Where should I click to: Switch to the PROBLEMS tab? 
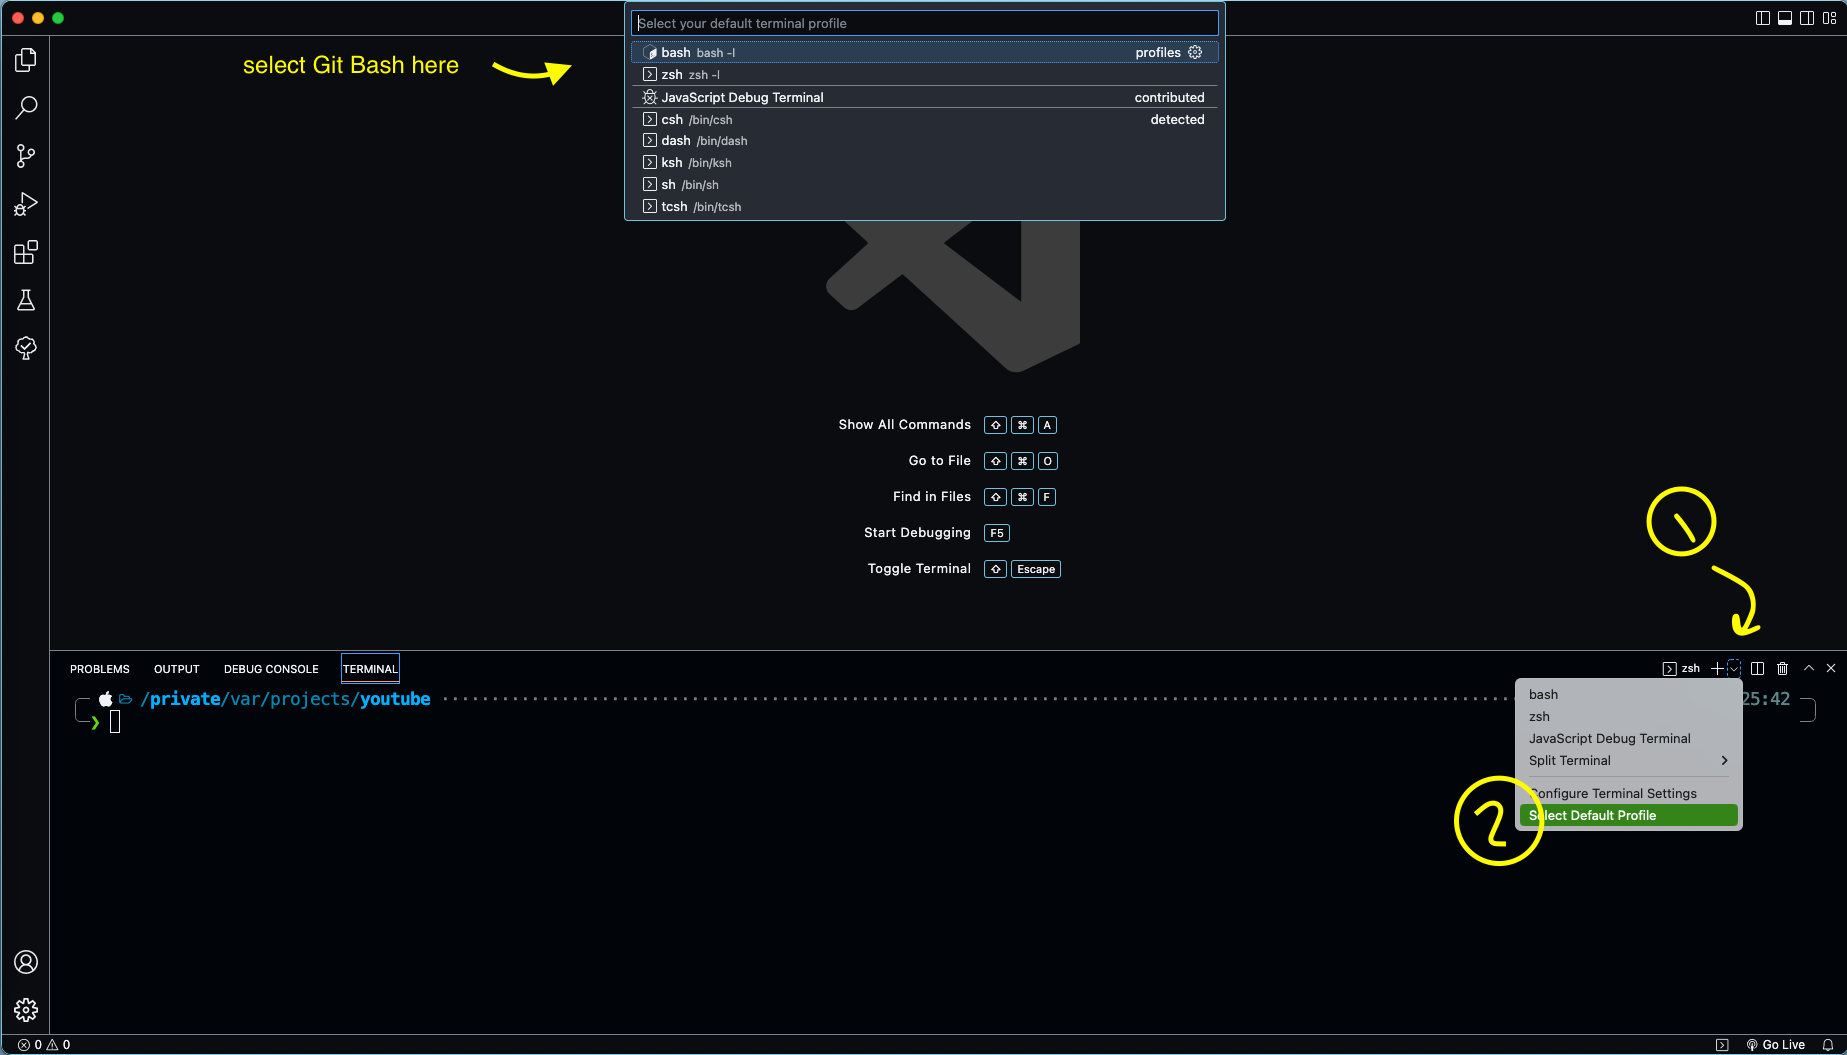(100, 669)
